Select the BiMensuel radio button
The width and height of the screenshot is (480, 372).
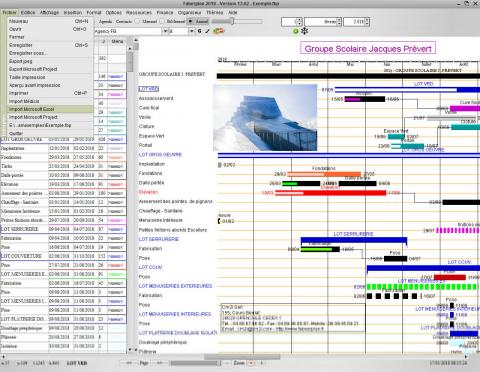pos(162,21)
